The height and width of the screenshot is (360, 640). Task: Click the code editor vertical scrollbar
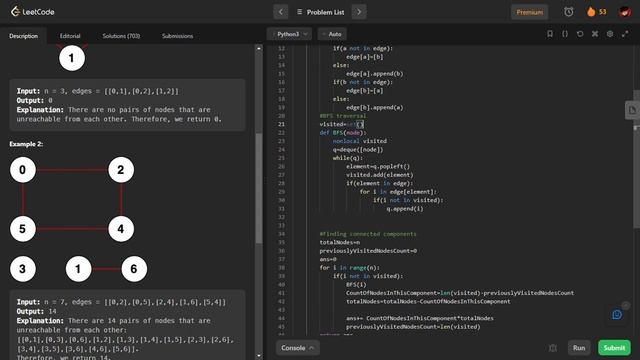point(636,159)
